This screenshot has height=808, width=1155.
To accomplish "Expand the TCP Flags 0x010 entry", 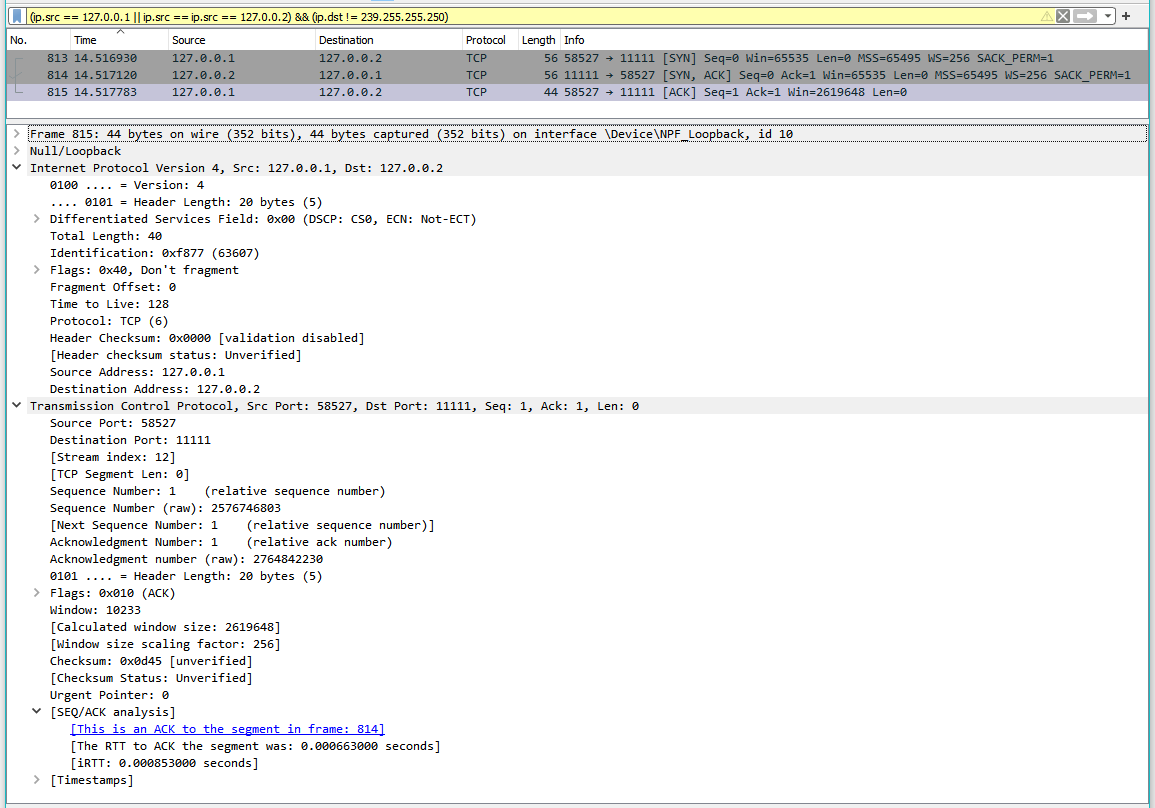I will click(x=36, y=592).
